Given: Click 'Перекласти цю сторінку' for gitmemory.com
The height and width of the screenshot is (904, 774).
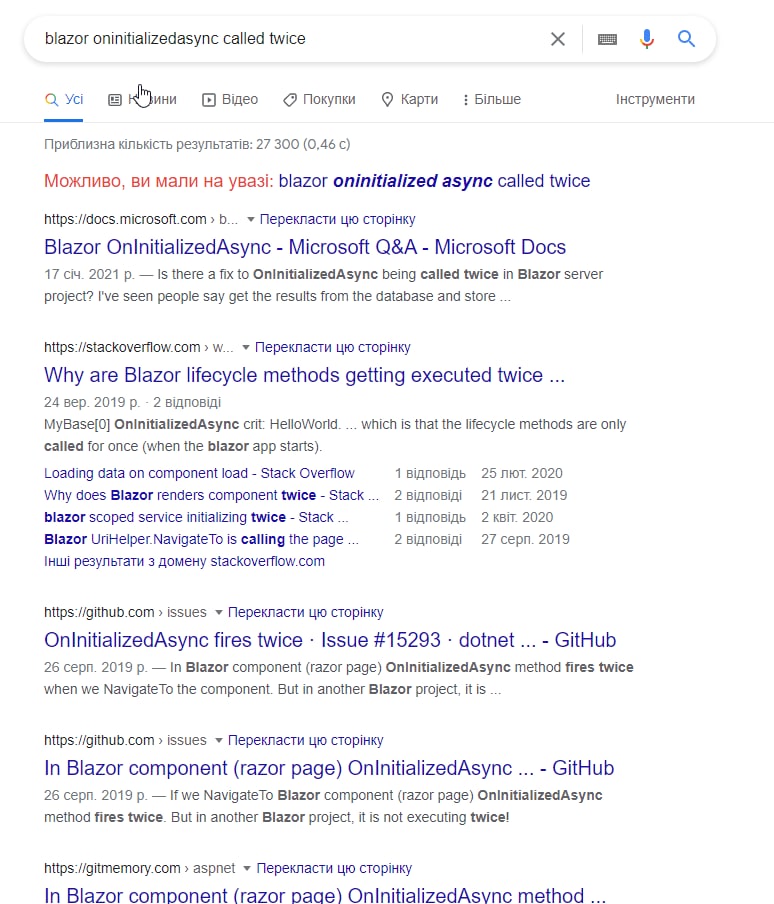Looking at the screenshot, I should pos(334,868).
